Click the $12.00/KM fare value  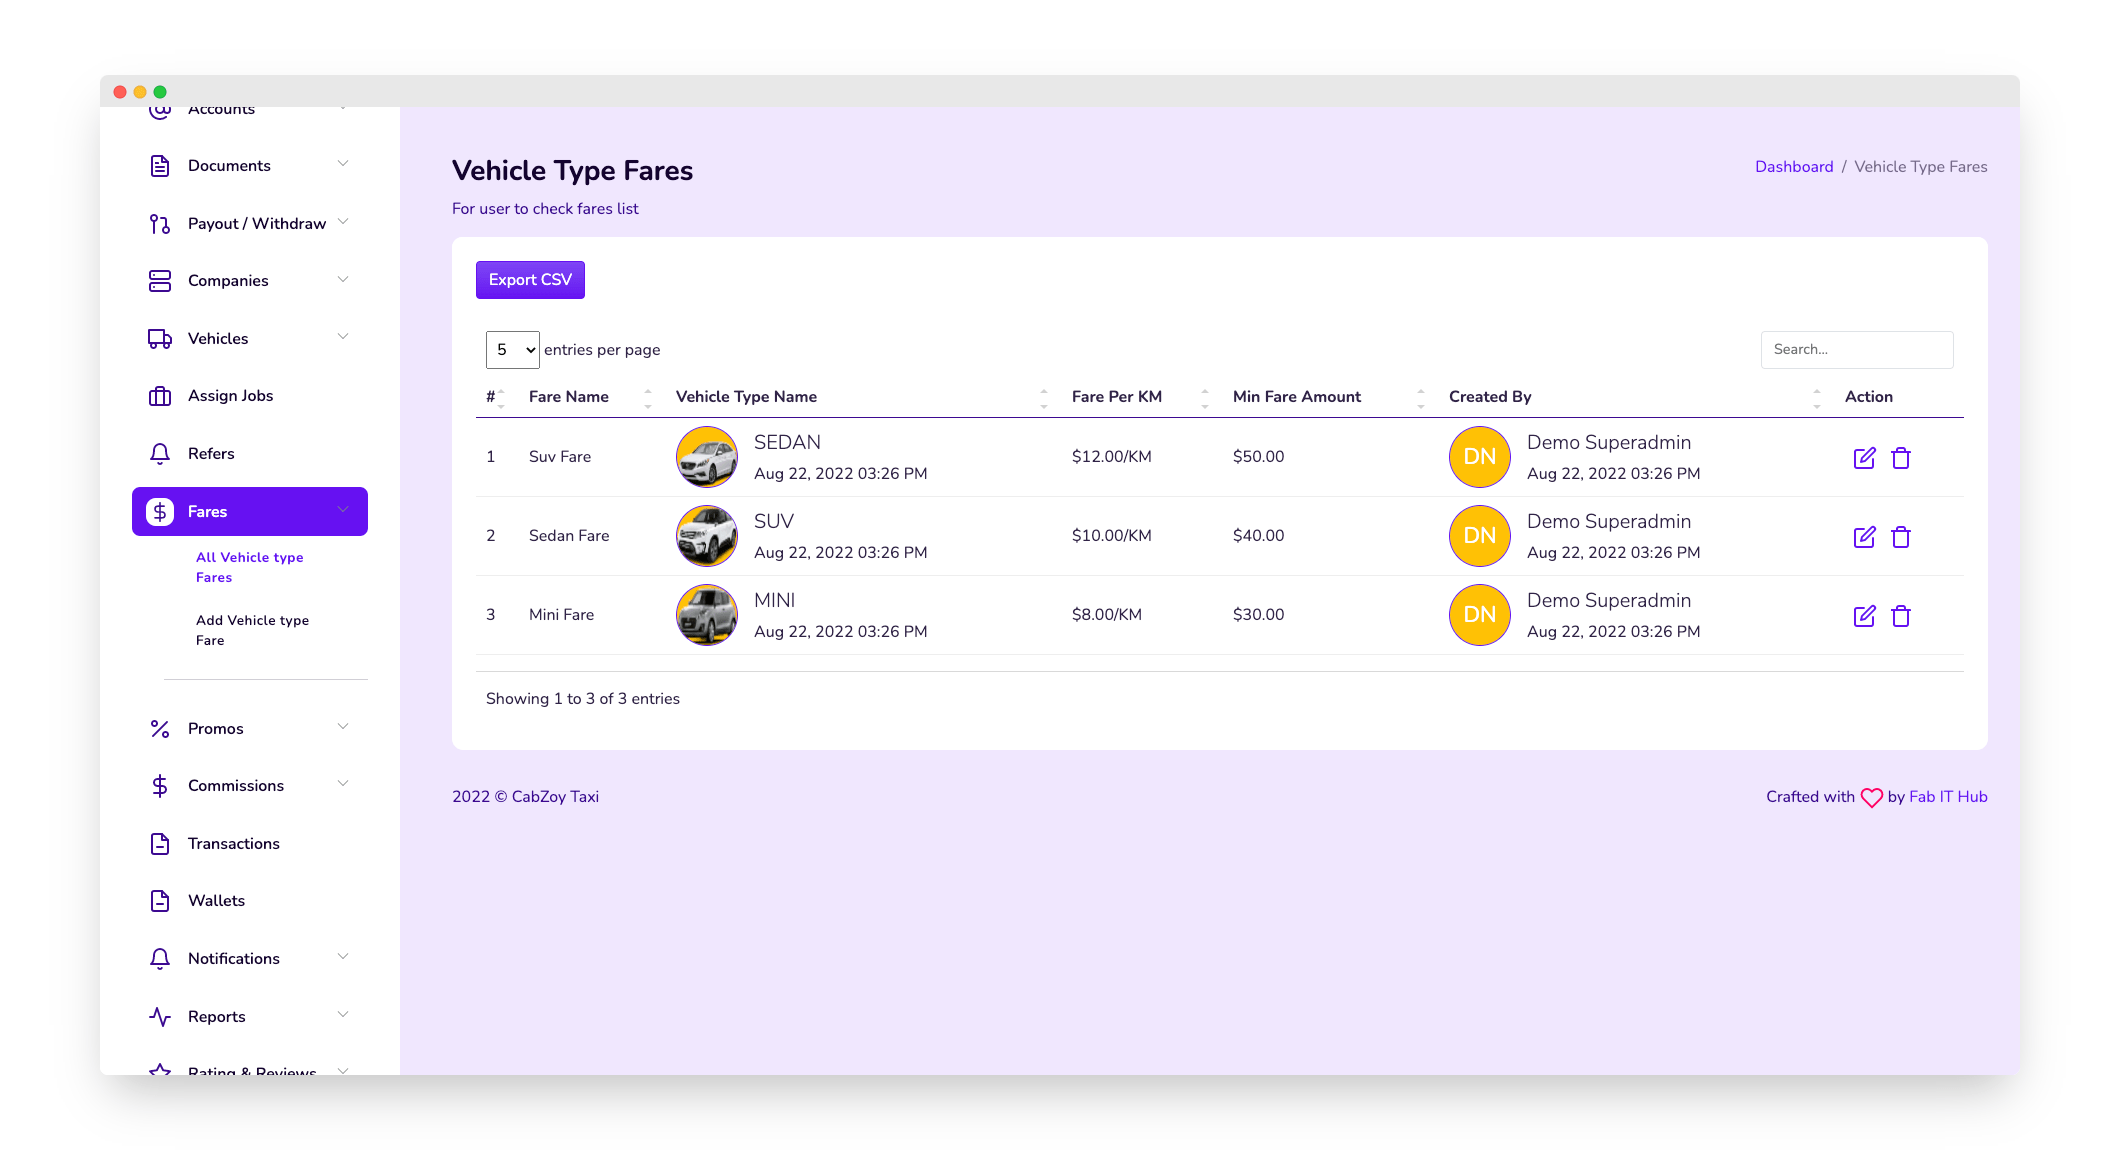(x=1111, y=457)
